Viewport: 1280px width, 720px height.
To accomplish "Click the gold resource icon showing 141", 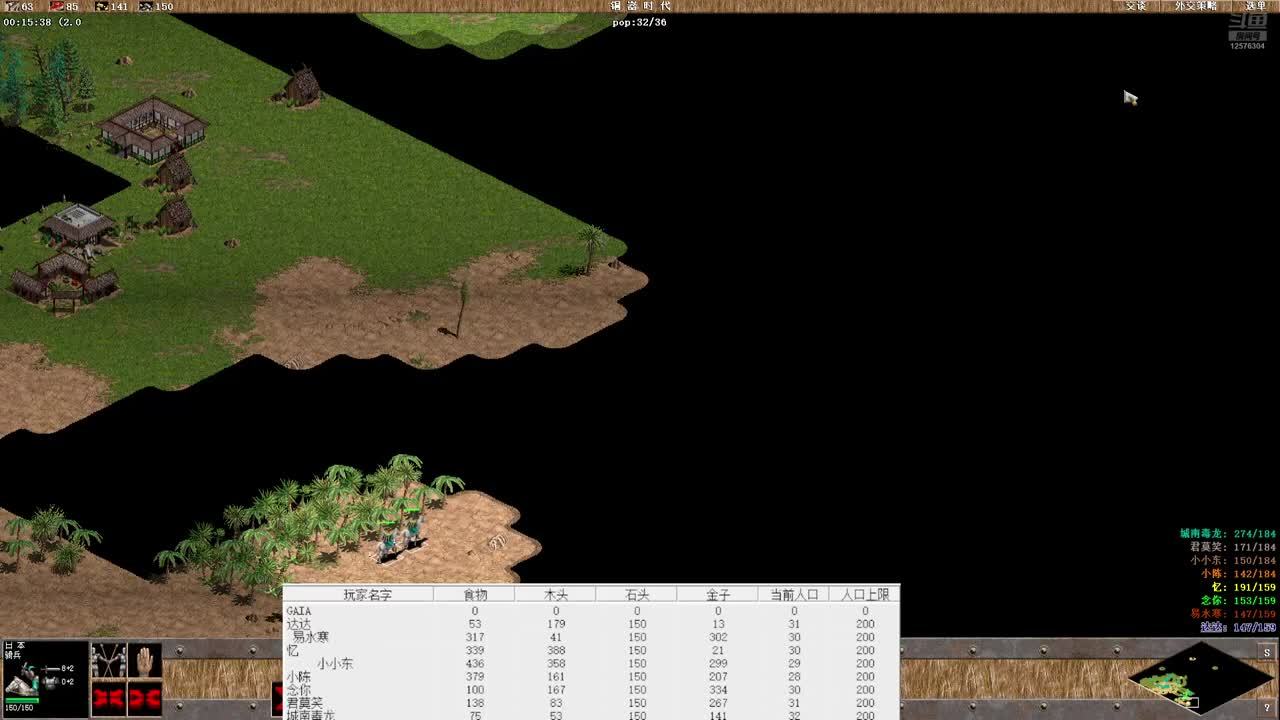I will pos(102,6).
